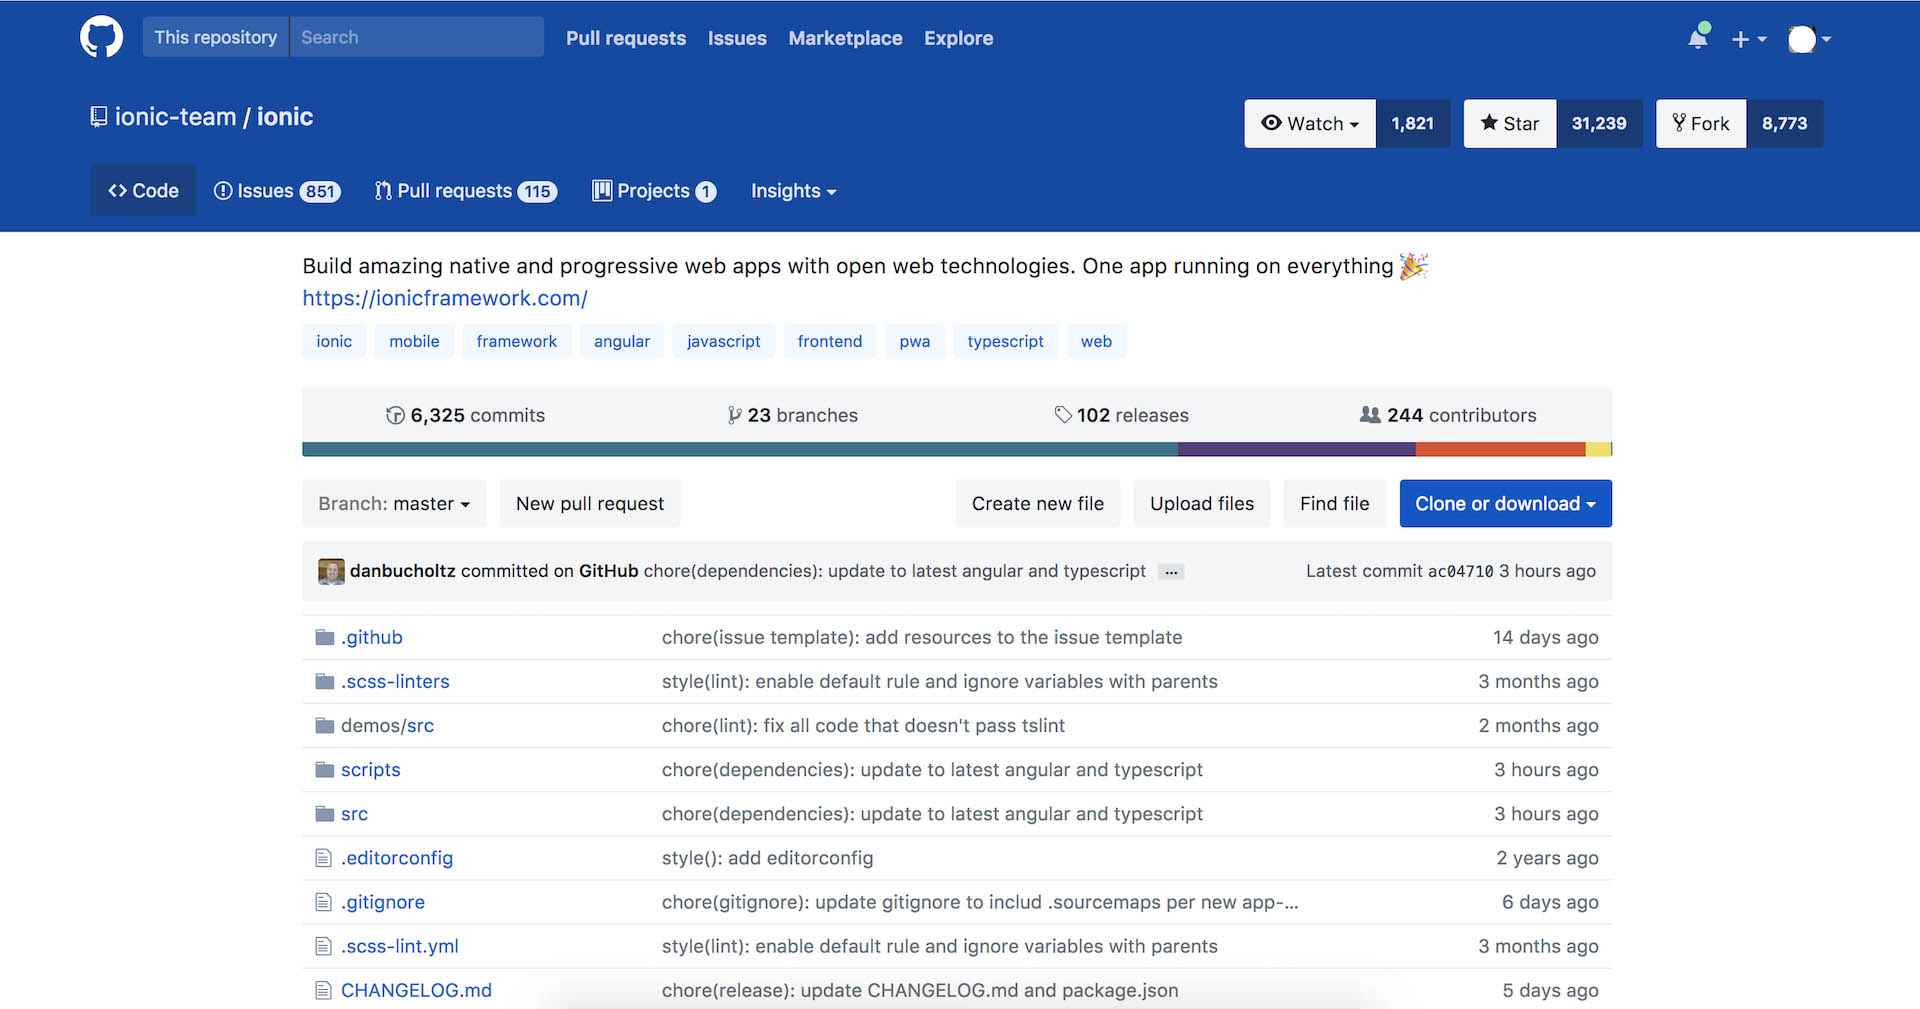Image resolution: width=1920 pixels, height=1009 pixels.
Task: View the 1,821 watchers count
Action: 1412,123
